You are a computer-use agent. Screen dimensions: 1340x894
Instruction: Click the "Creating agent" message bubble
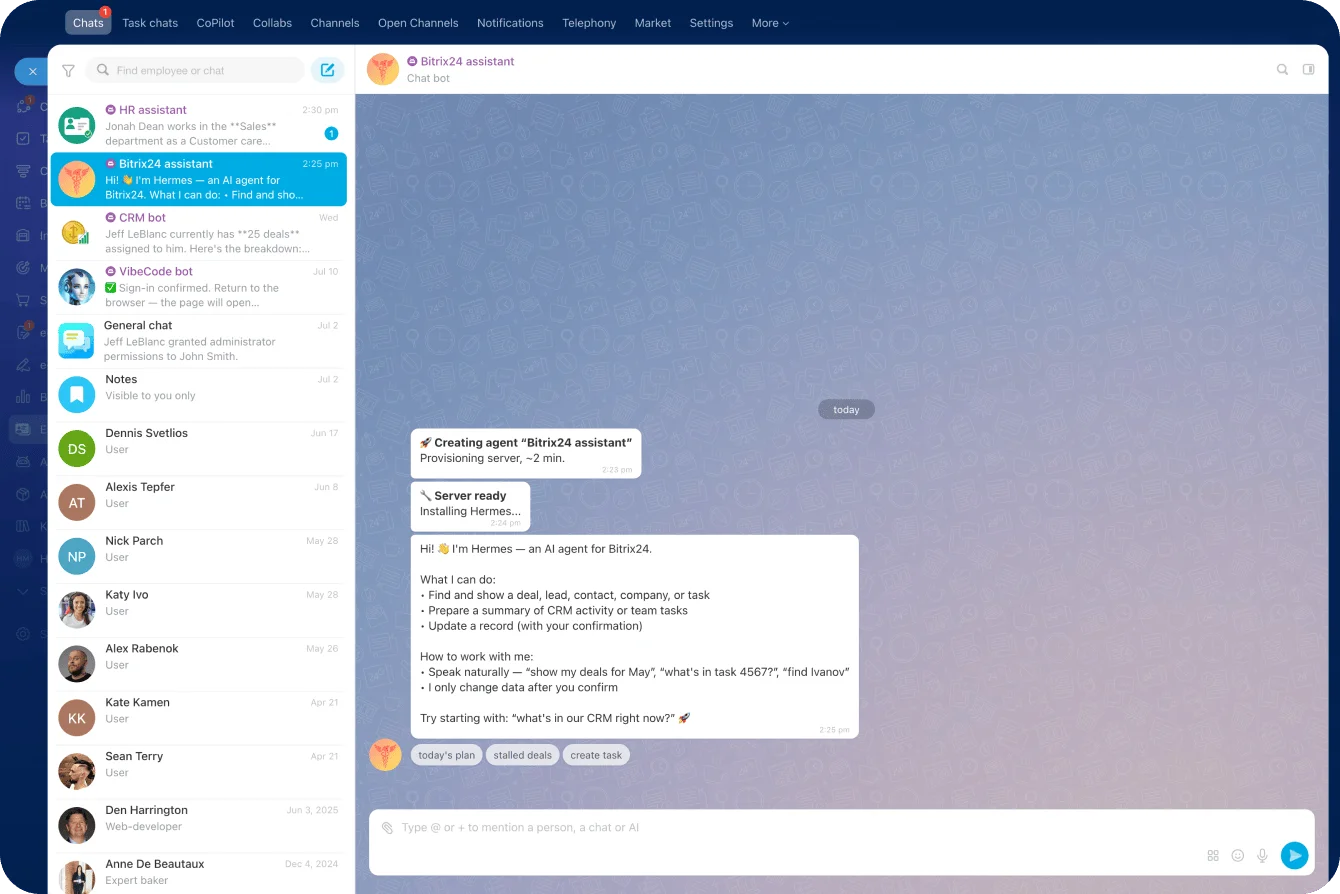[526, 454]
